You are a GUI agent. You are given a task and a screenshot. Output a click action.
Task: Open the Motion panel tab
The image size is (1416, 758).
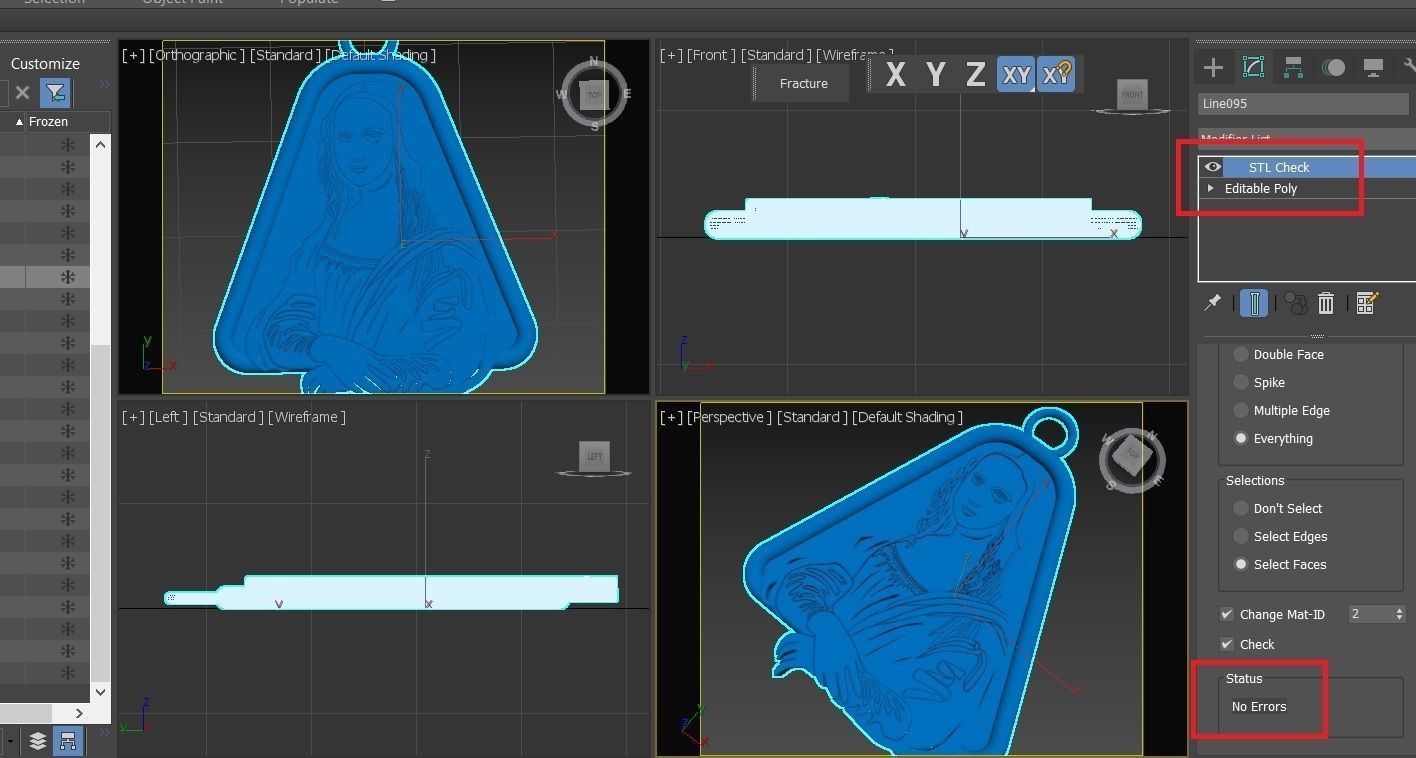coord(1333,68)
